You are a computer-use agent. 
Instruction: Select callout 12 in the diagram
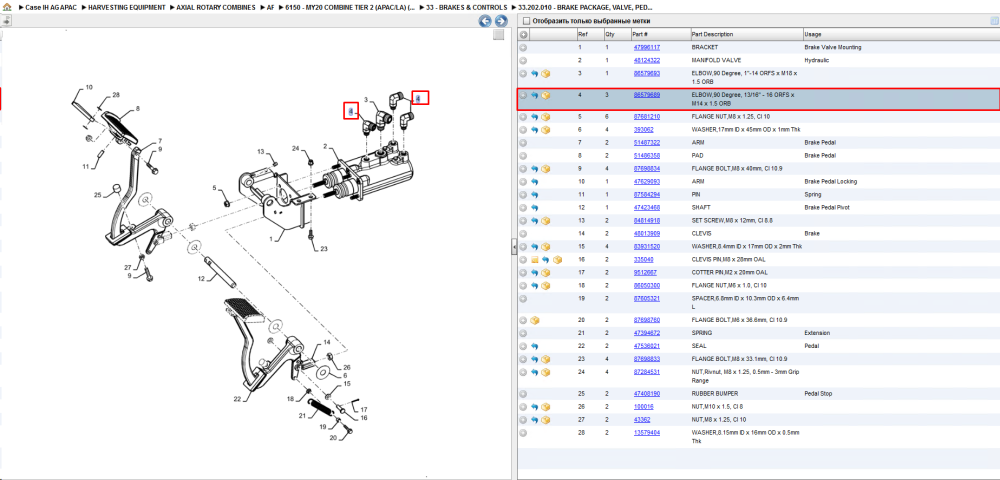pyautogui.click(x=200, y=279)
